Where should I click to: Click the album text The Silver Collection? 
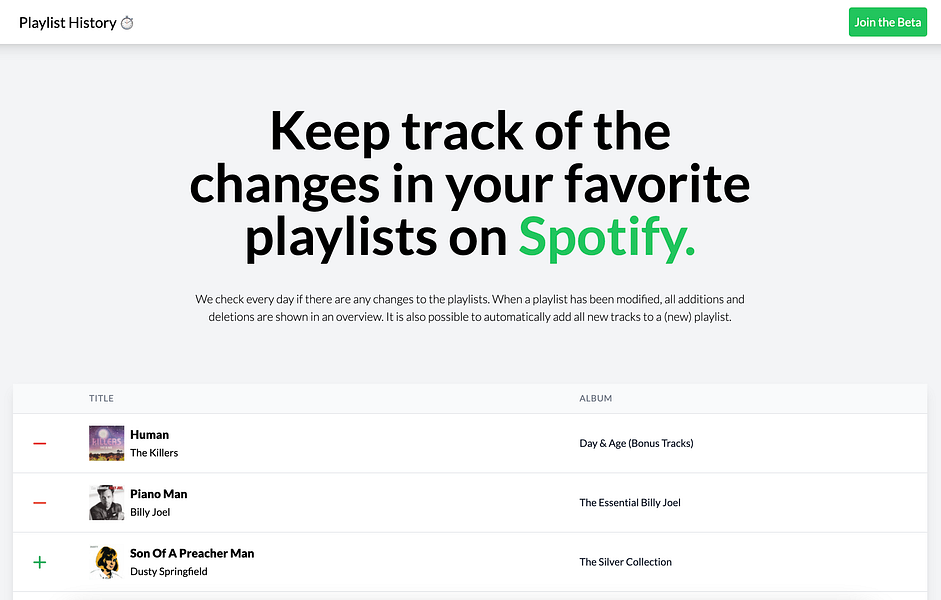point(625,562)
